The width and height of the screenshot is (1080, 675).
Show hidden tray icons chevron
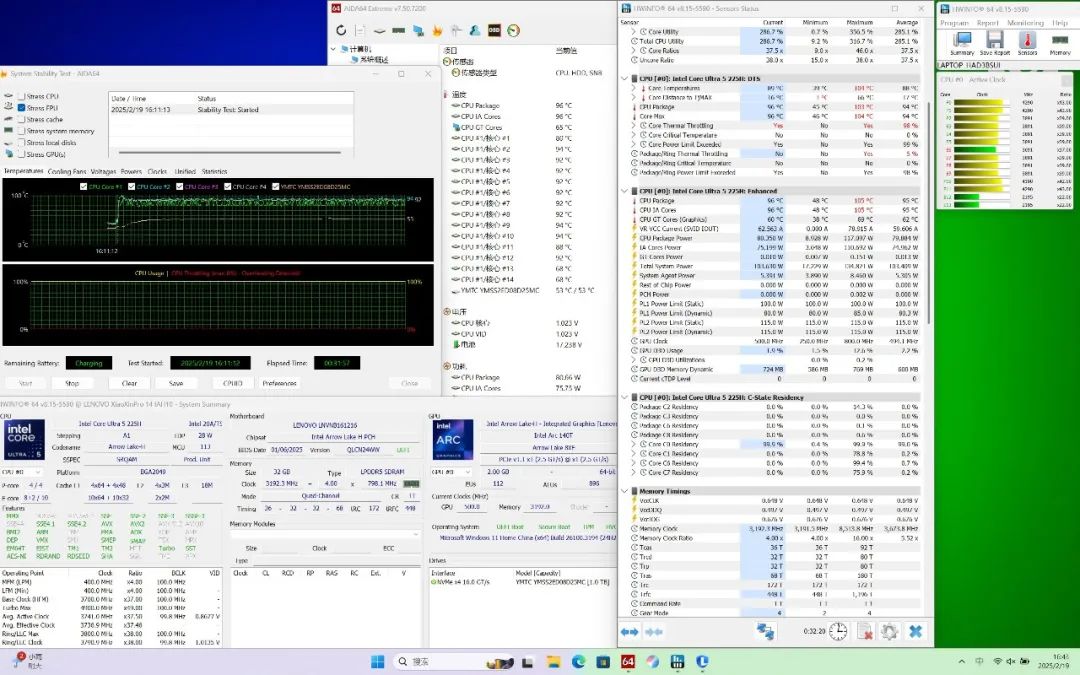click(x=962, y=662)
